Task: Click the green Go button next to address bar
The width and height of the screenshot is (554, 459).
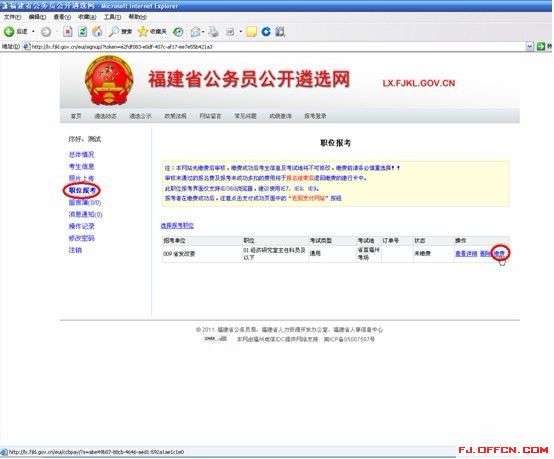Action: point(541,46)
